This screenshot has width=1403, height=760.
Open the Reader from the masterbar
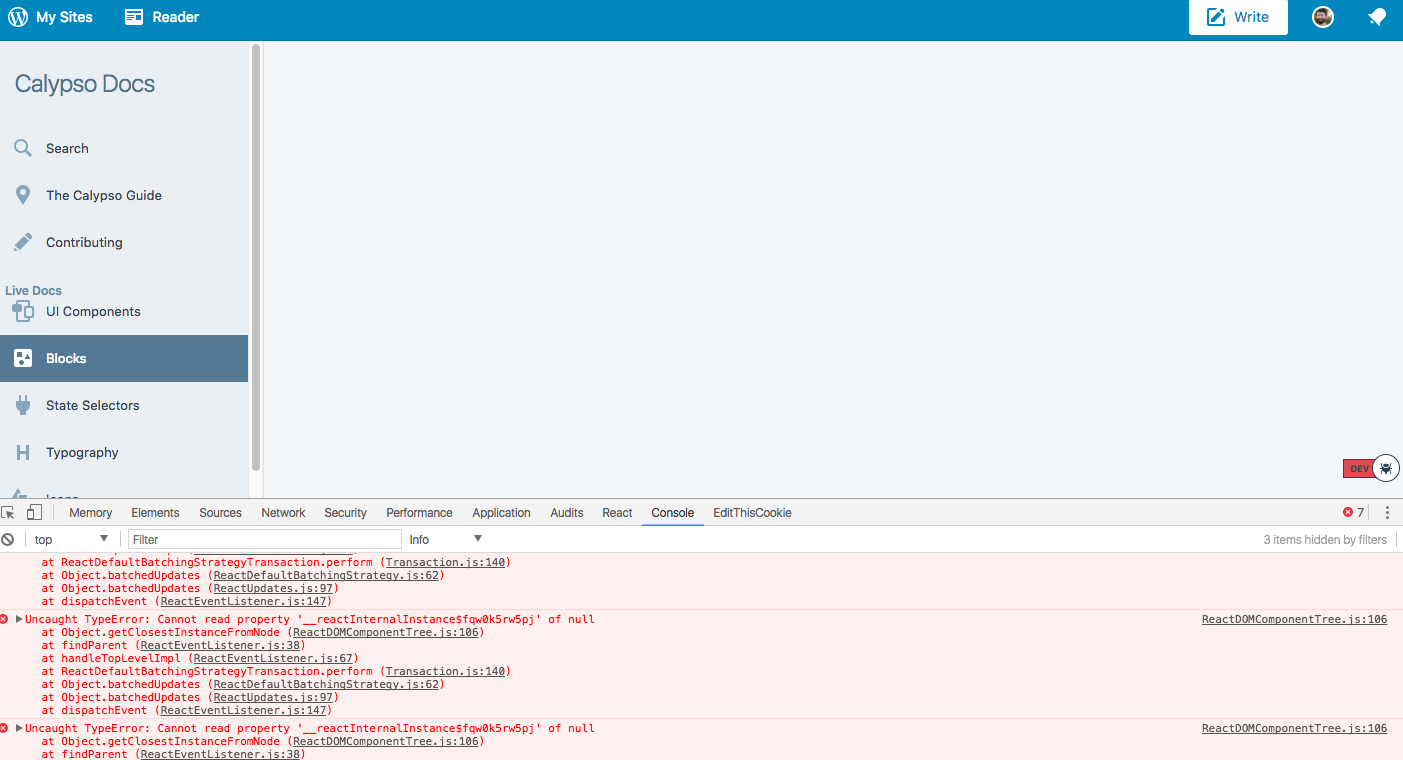(162, 17)
